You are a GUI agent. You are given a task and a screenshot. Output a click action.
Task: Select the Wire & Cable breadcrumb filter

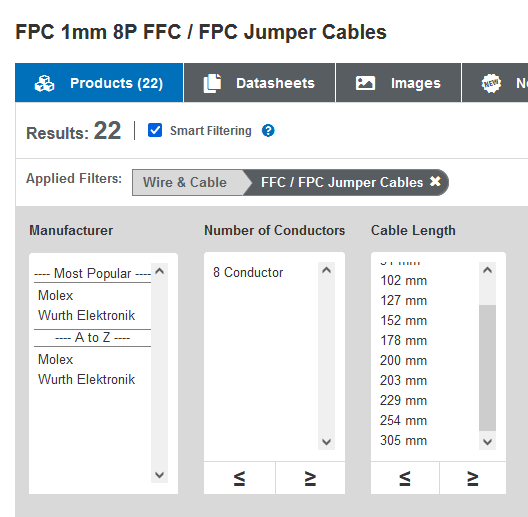[185, 182]
